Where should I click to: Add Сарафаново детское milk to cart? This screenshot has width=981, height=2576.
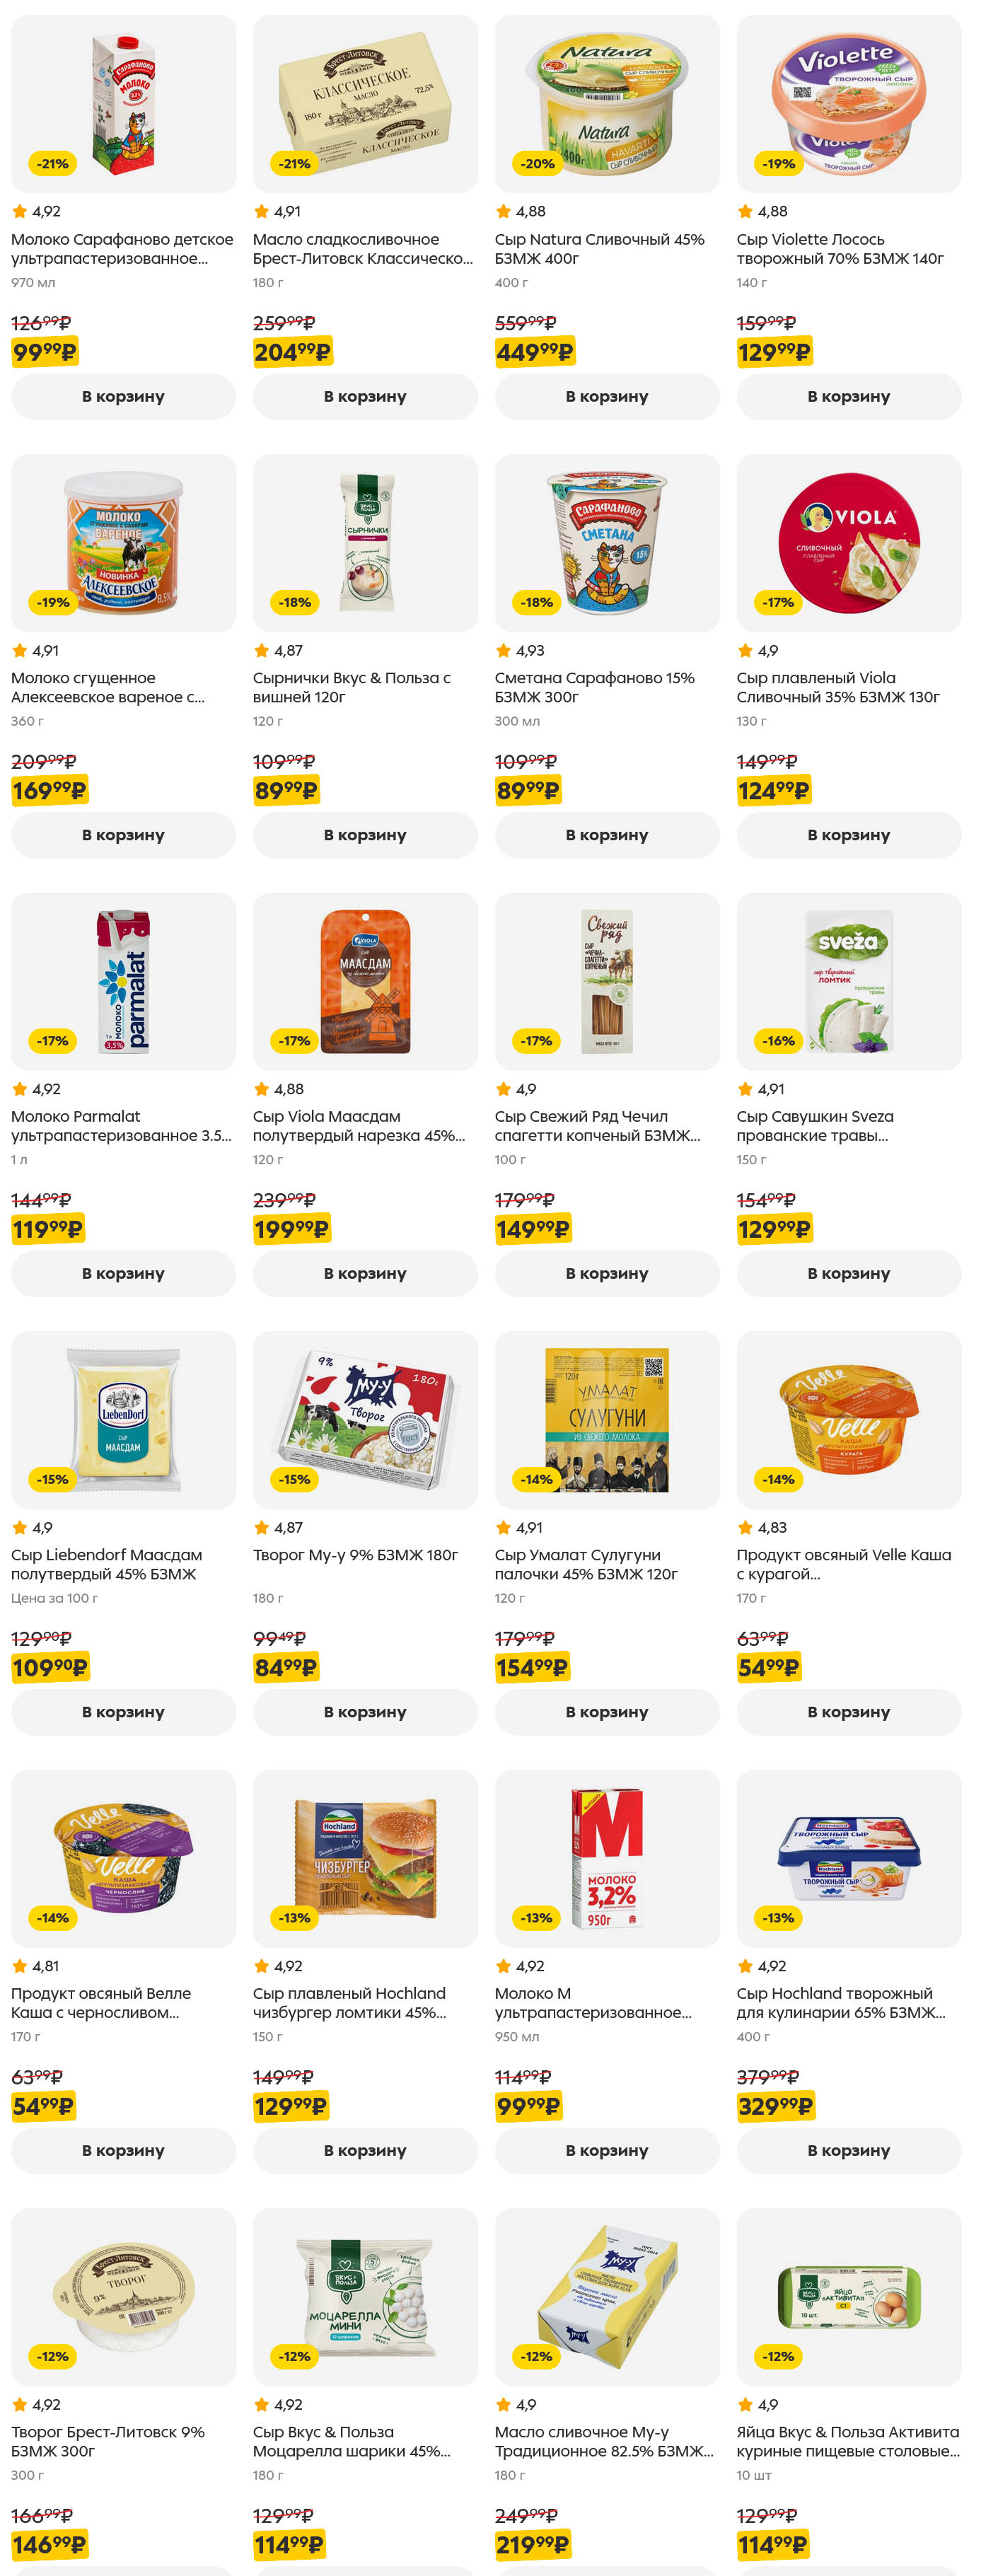(123, 397)
